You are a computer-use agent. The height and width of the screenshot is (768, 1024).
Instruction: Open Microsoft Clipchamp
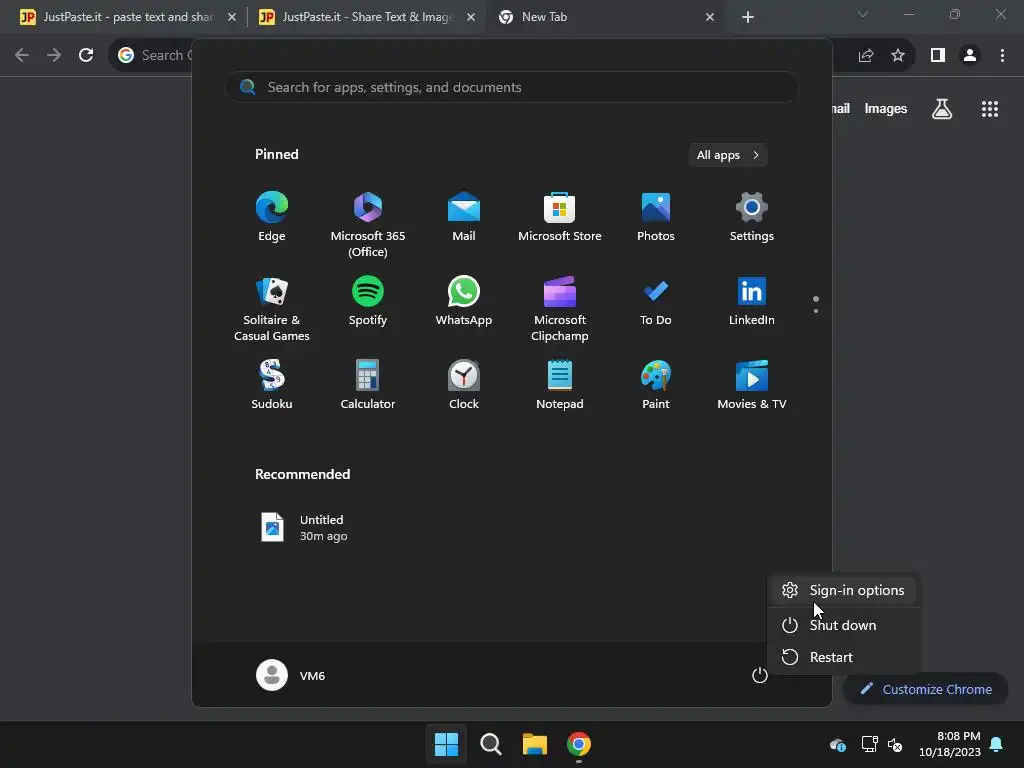click(x=560, y=309)
